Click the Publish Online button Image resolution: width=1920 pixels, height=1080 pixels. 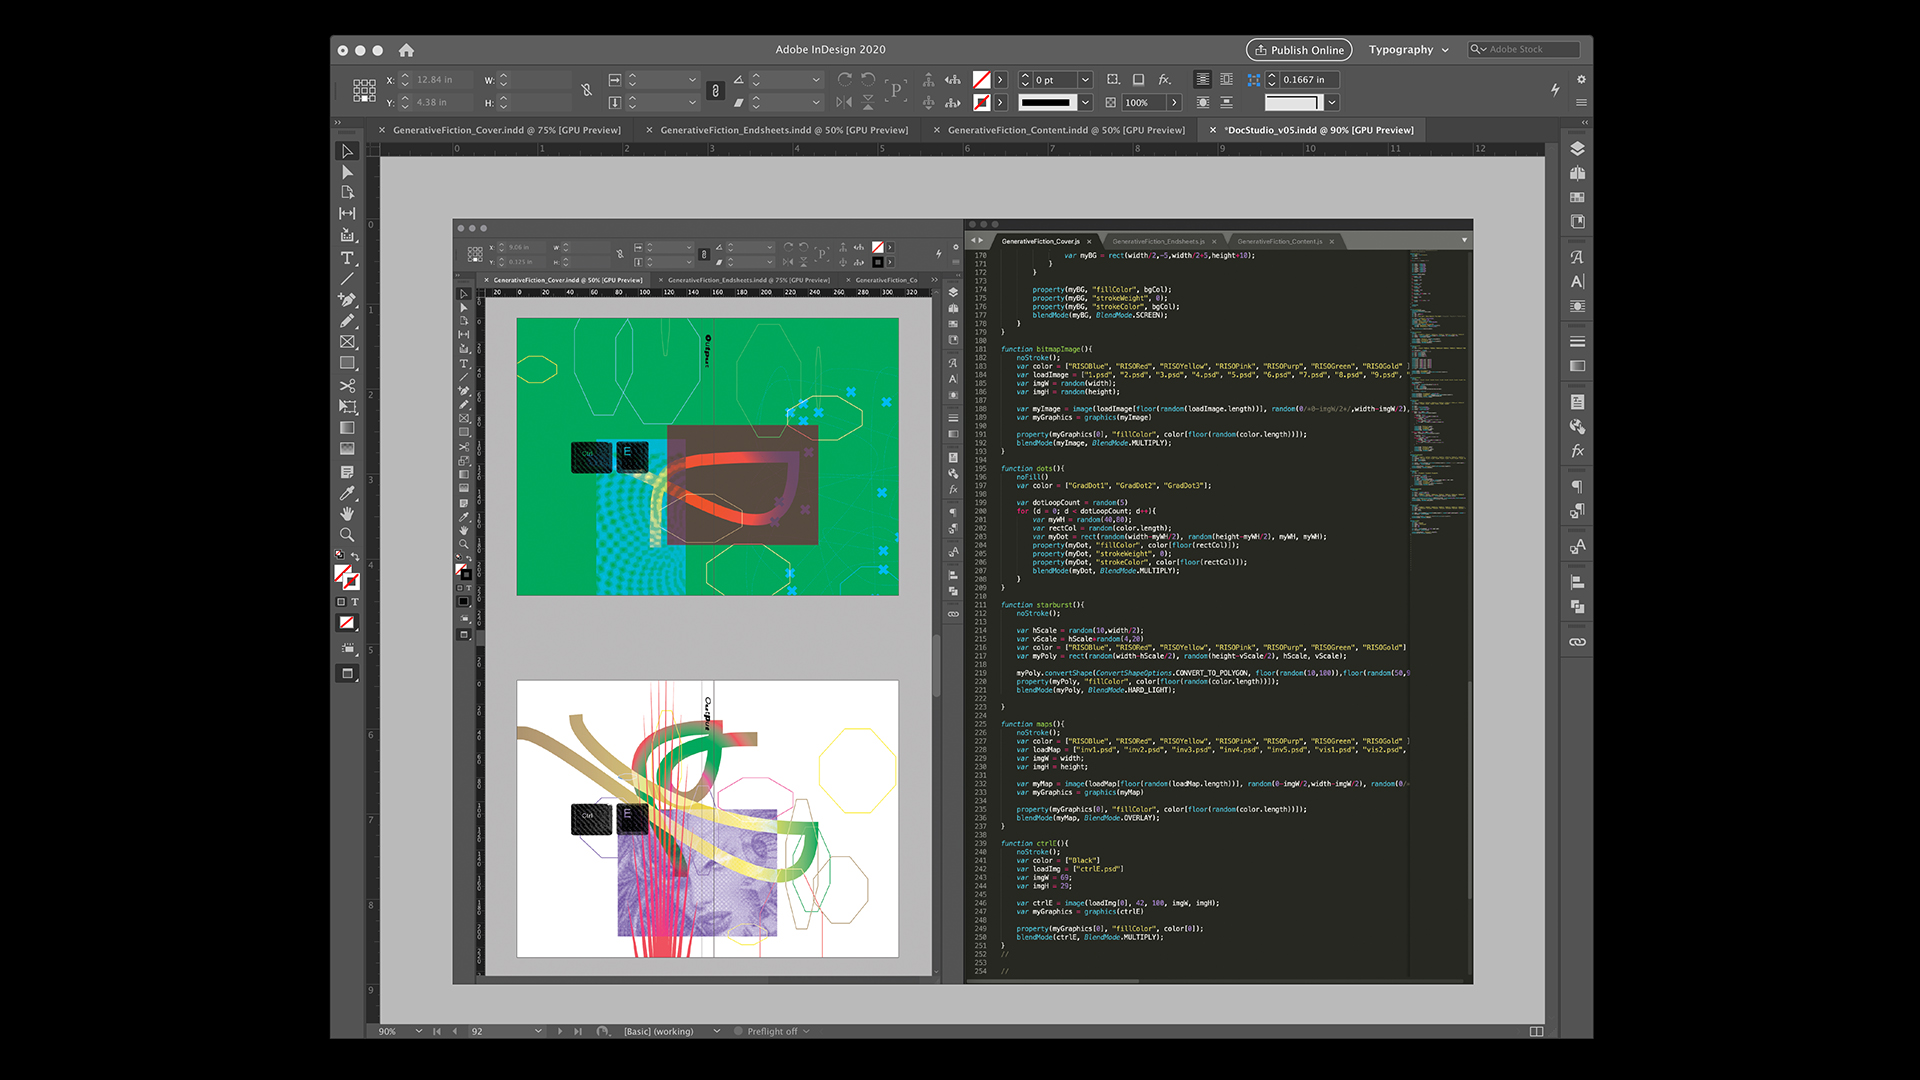[x=1299, y=50]
